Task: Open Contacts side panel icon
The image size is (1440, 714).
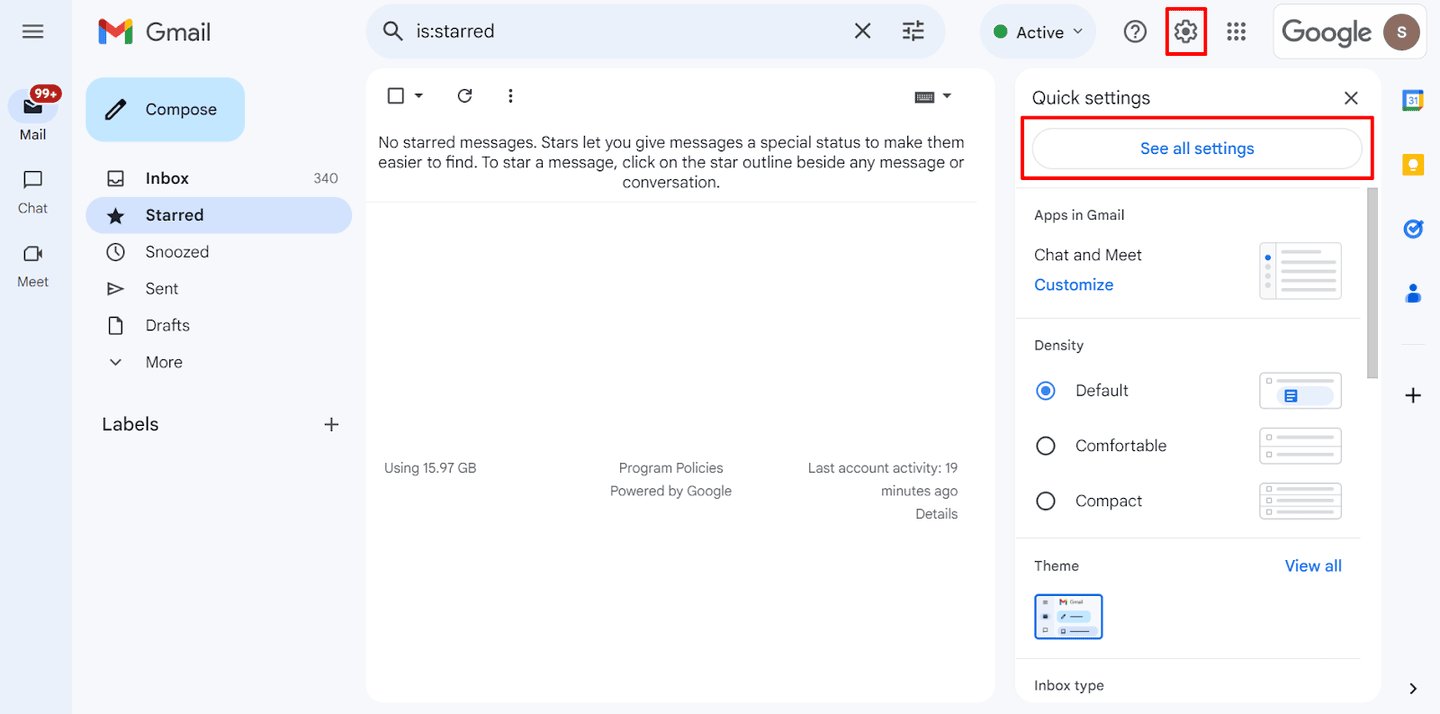Action: coord(1413,293)
